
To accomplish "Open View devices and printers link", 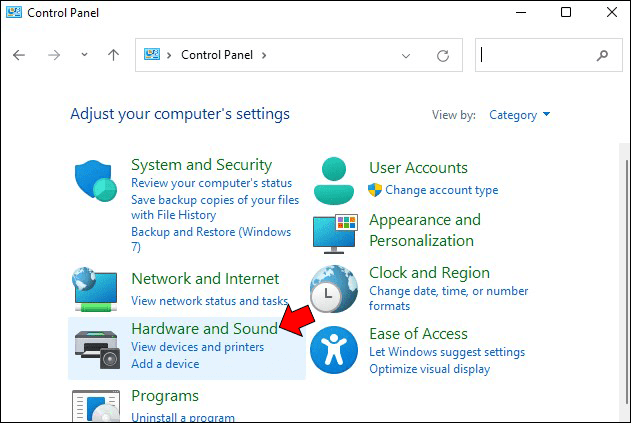I will pos(197,347).
